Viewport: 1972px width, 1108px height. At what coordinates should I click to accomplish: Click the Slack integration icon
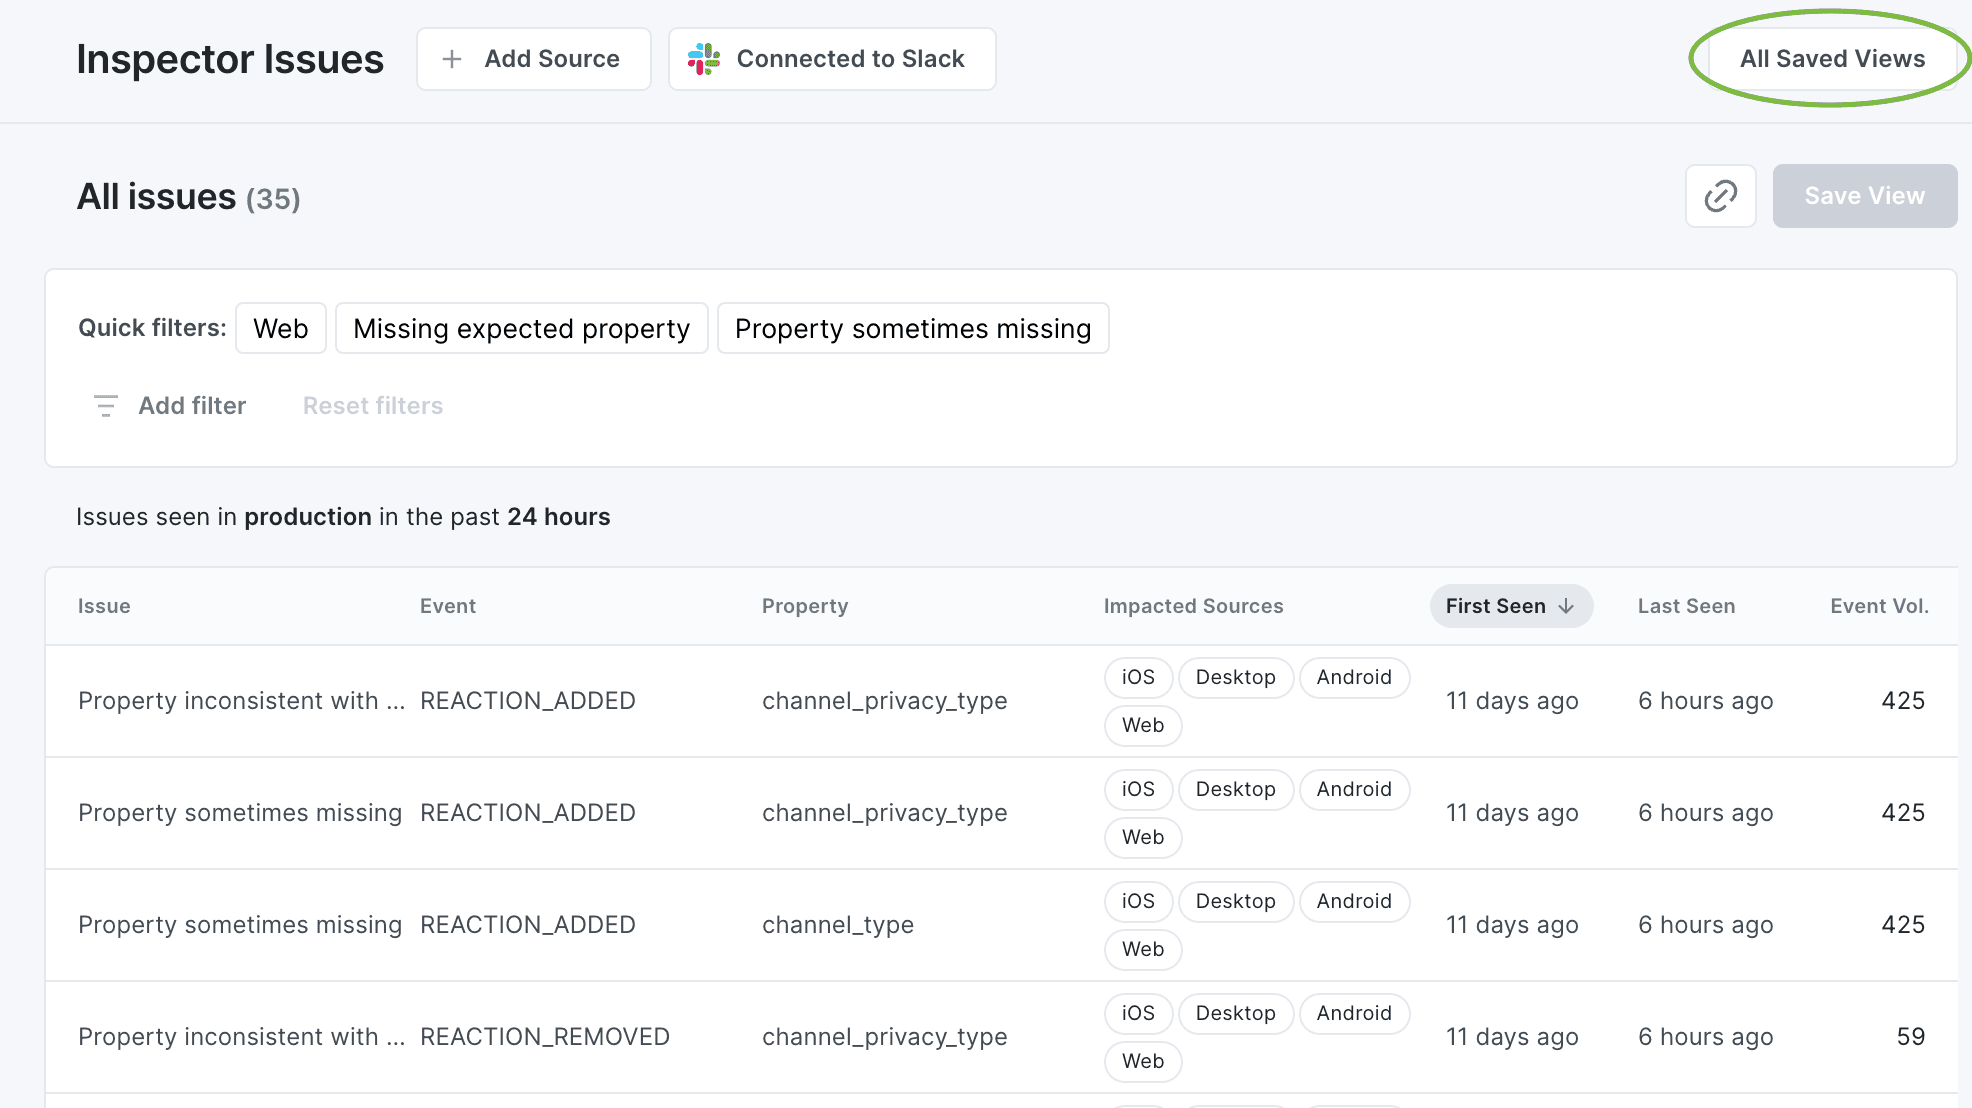(x=703, y=58)
